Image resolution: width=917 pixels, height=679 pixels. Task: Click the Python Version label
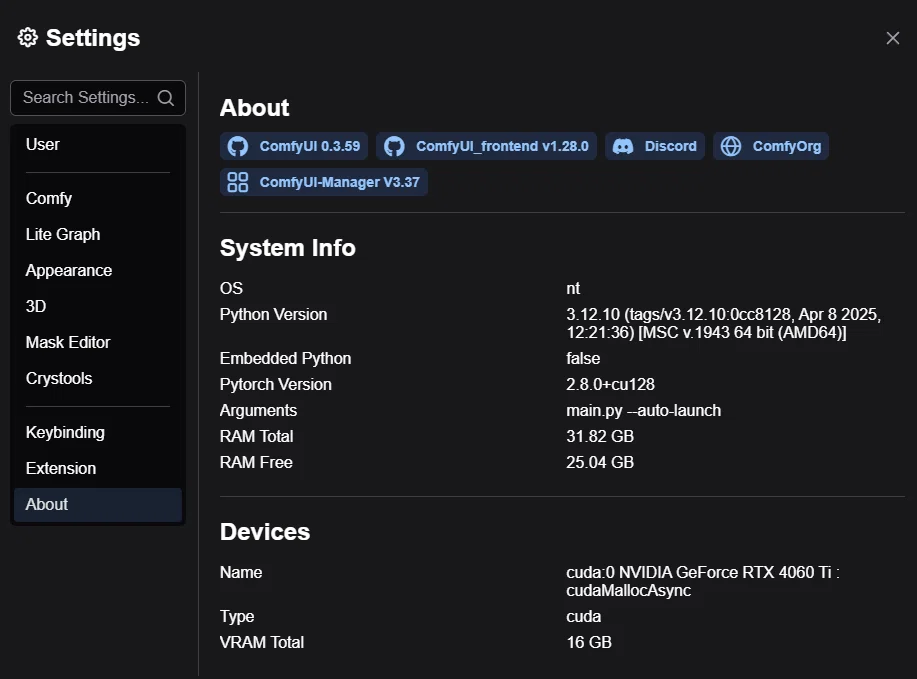tap(273, 315)
